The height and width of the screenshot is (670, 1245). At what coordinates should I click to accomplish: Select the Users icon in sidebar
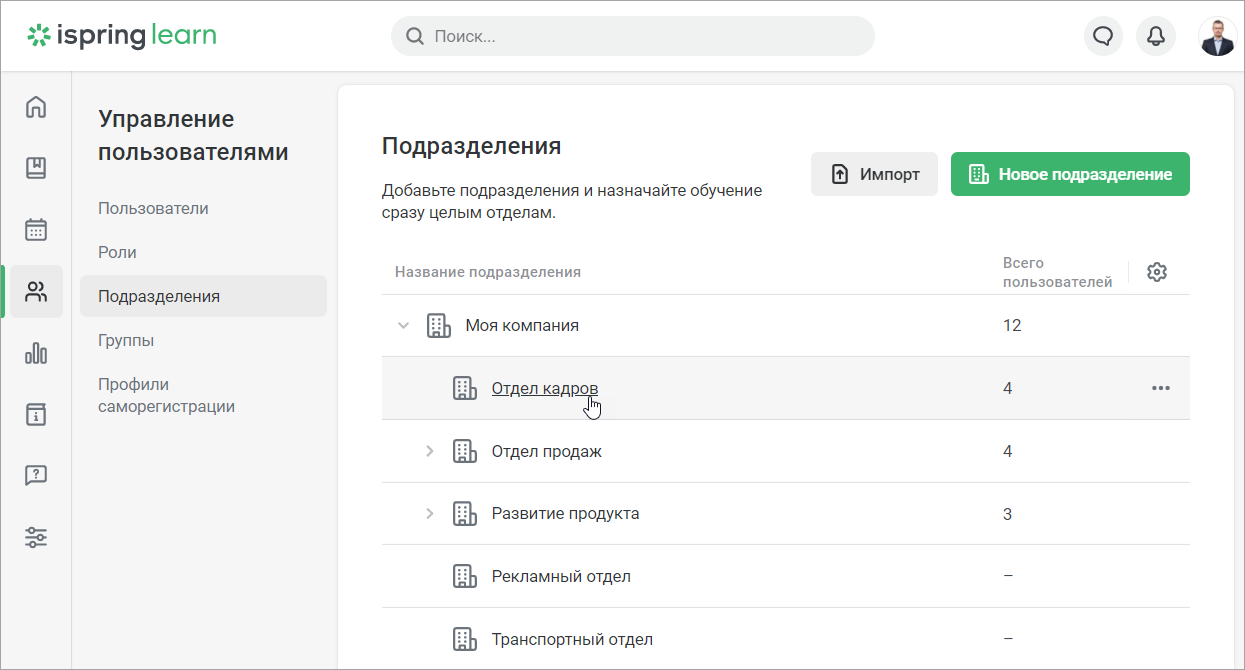coord(36,291)
